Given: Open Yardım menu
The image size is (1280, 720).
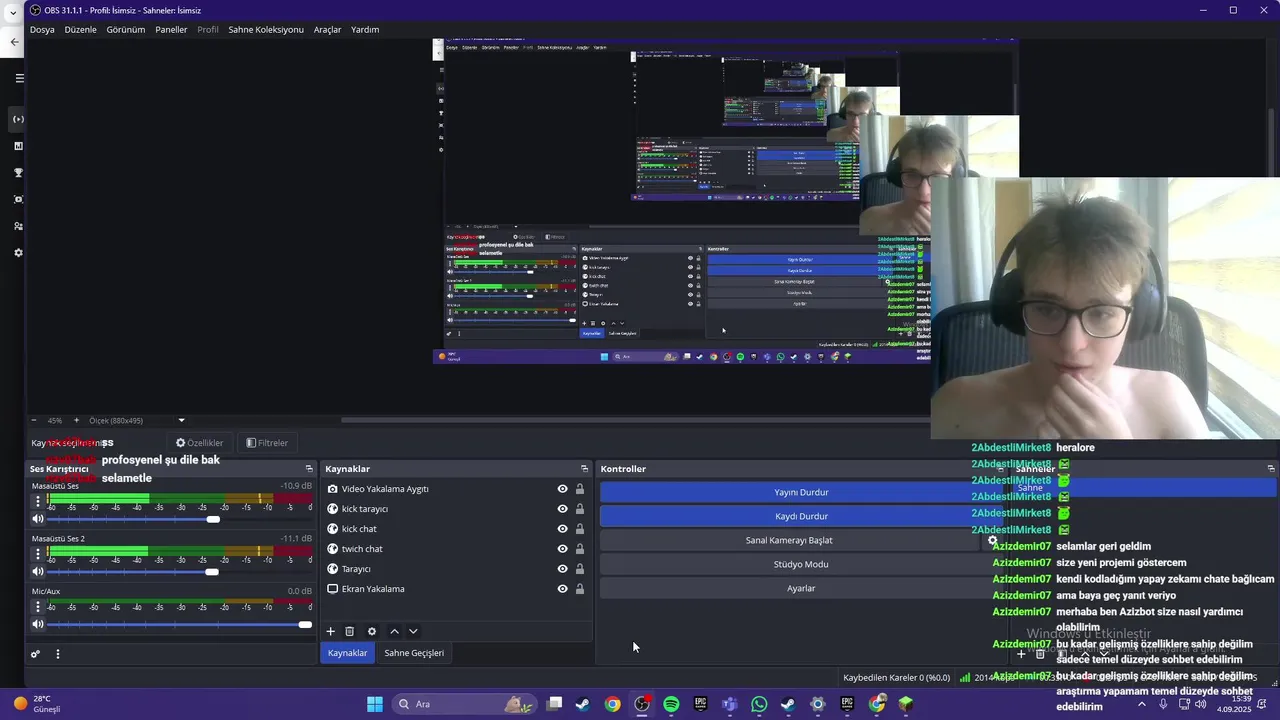Looking at the screenshot, I should 365,30.
